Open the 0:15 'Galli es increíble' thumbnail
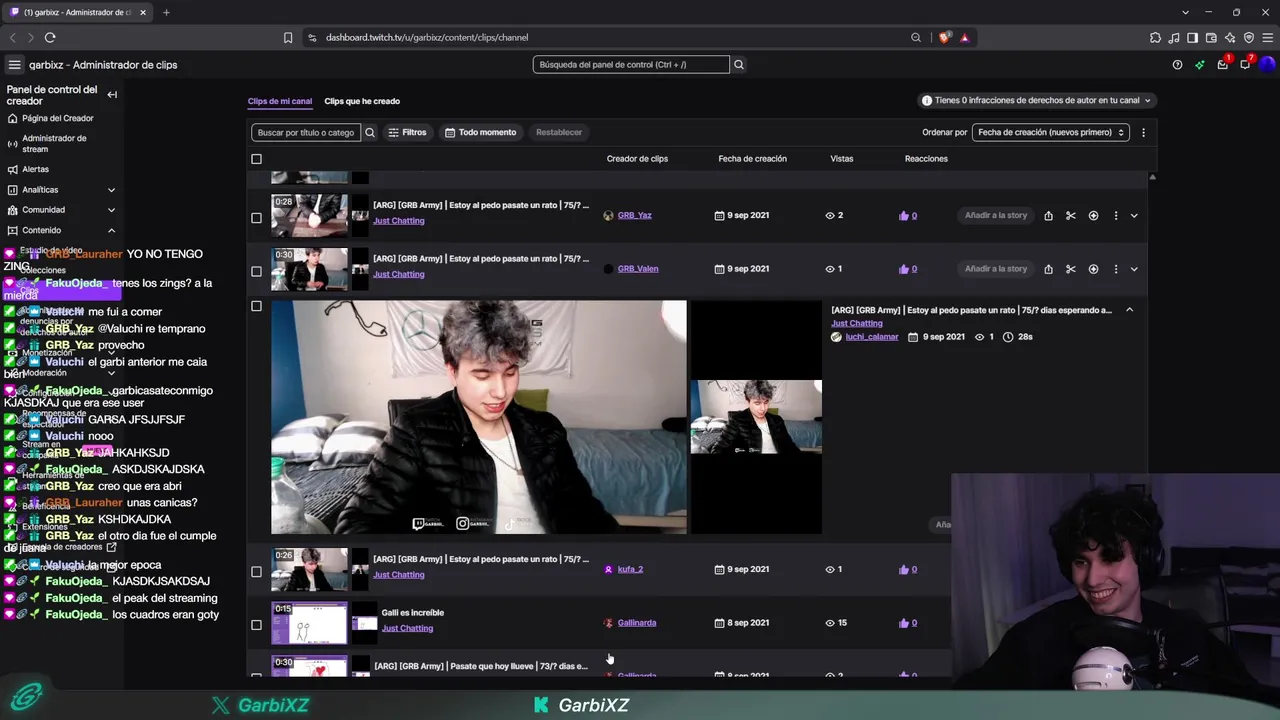Image resolution: width=1280 pixels, height=720 pixels. coord(310,624)
